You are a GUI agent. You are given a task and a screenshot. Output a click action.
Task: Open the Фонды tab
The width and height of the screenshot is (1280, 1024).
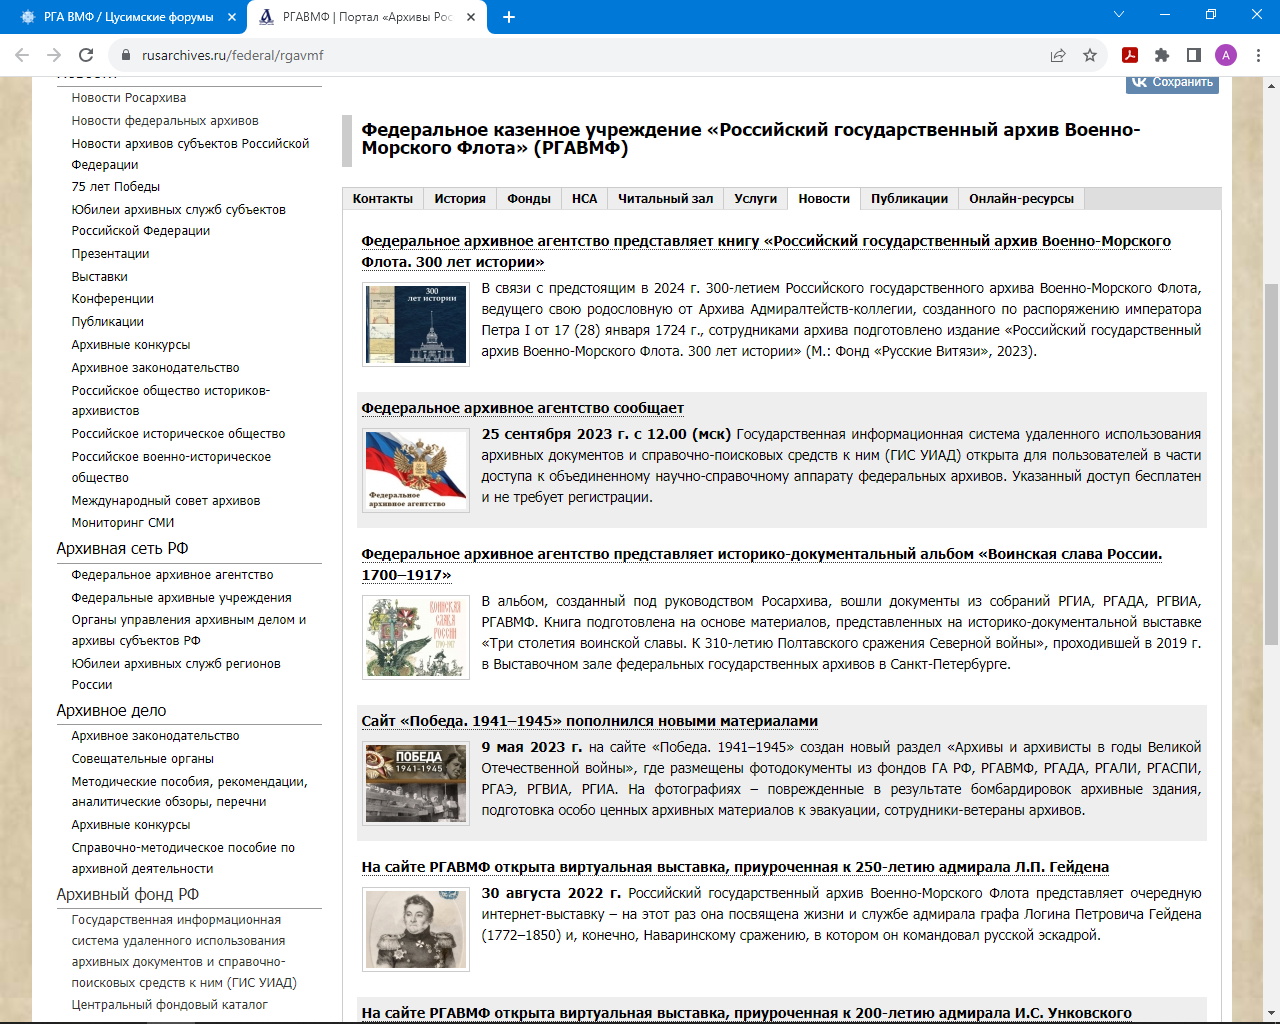click(x=529, y=199)
